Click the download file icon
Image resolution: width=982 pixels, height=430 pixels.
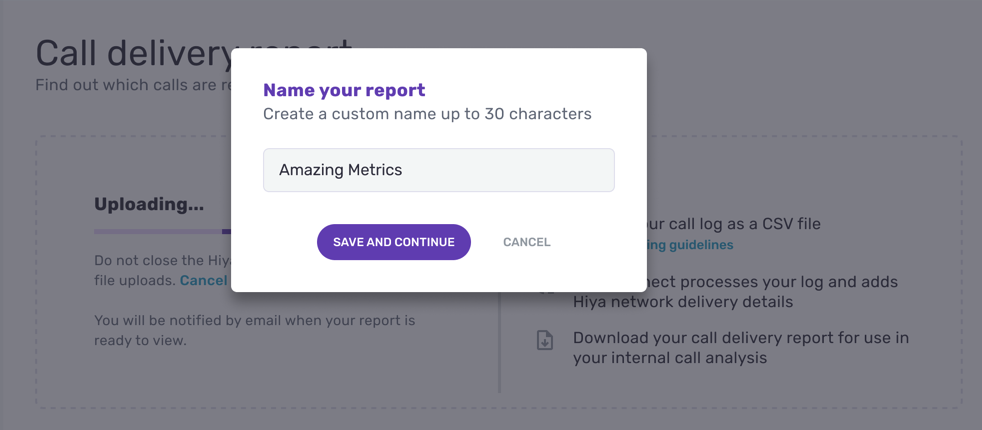click(x=545, y=341)
